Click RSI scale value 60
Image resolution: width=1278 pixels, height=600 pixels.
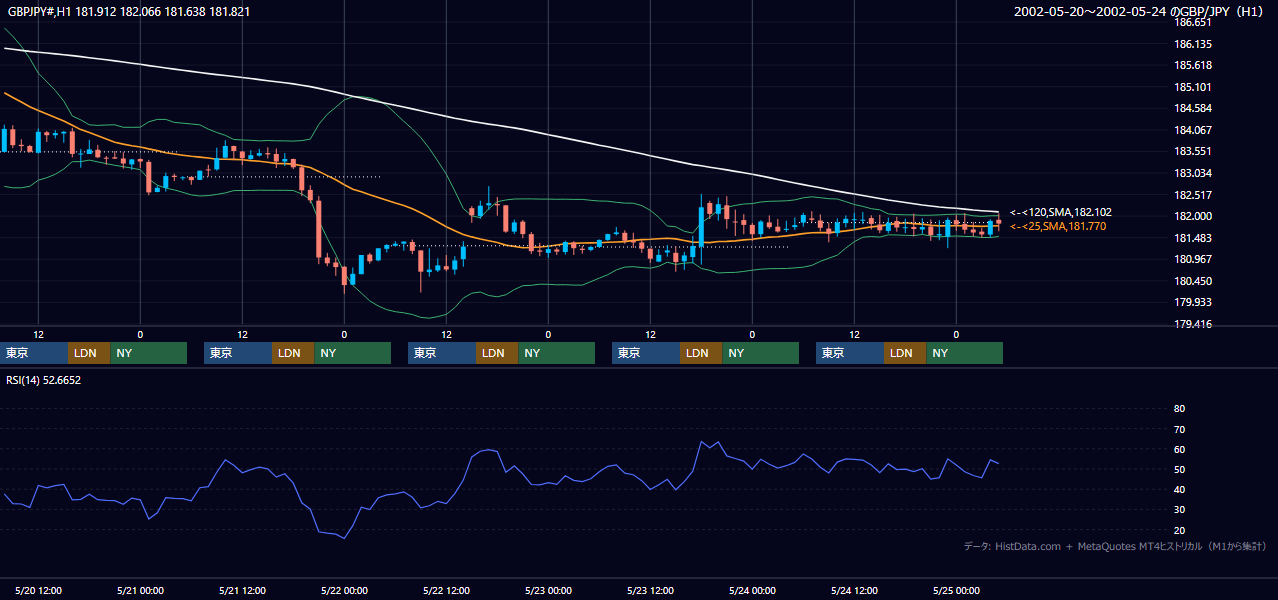1179,449
